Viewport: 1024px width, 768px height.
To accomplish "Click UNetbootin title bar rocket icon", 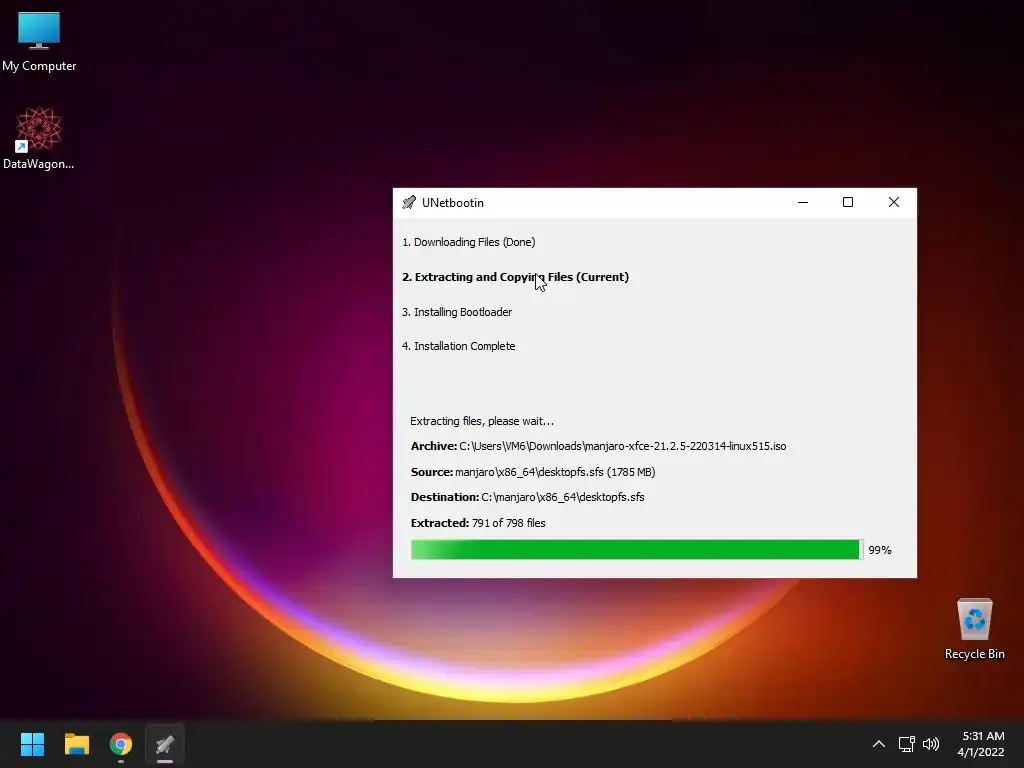I will [409, 202].
